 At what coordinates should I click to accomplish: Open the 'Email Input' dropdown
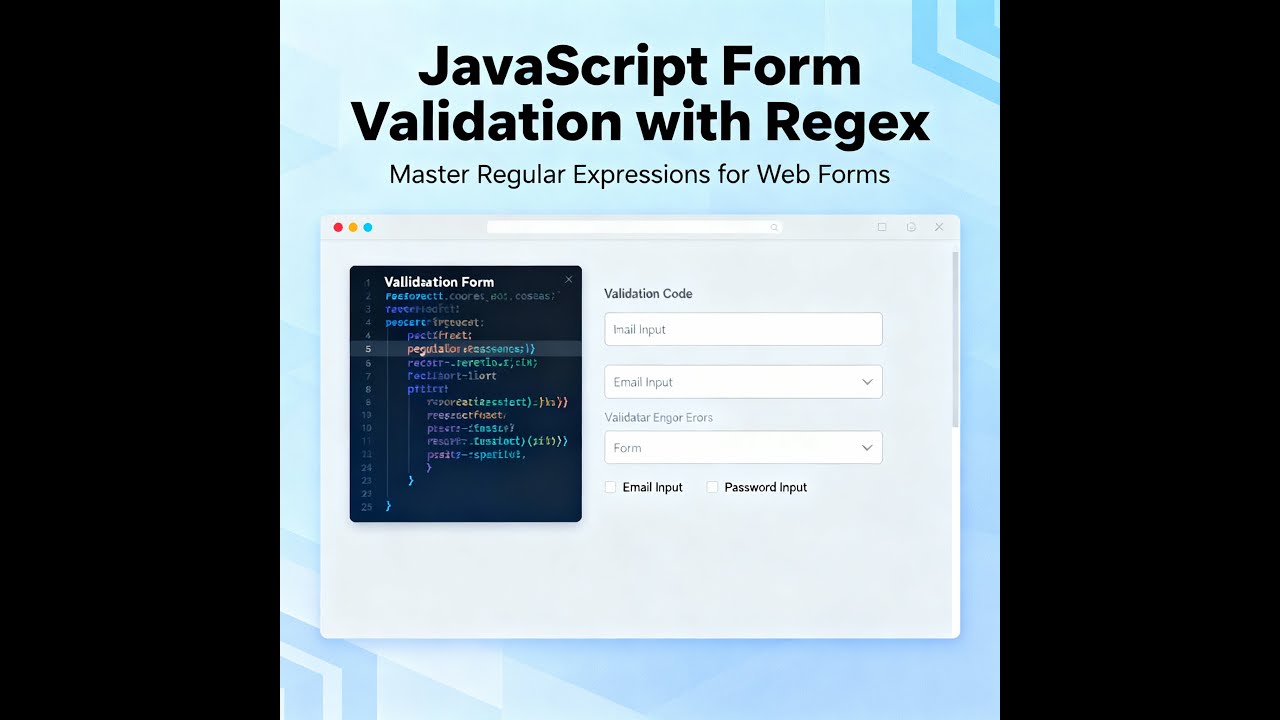click(x=743, y=382)
